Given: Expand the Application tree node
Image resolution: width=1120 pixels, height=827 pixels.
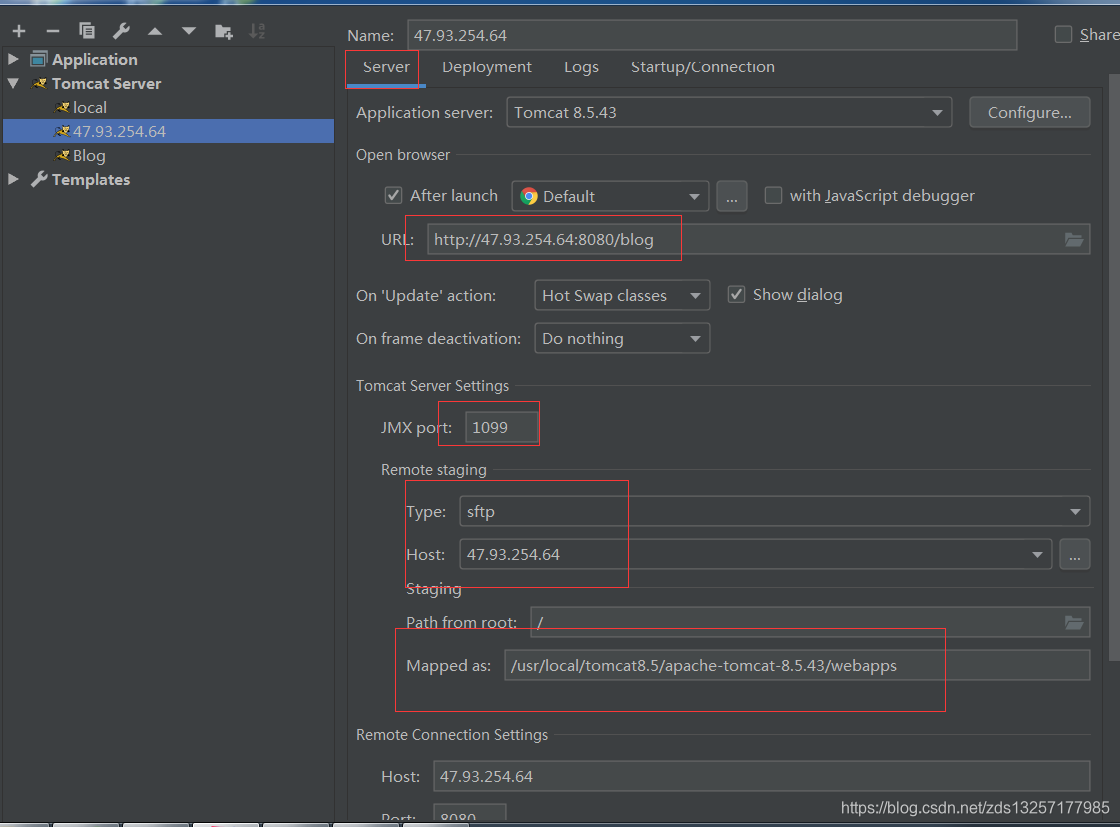Looking at the screenshot, I should [13, 59].
